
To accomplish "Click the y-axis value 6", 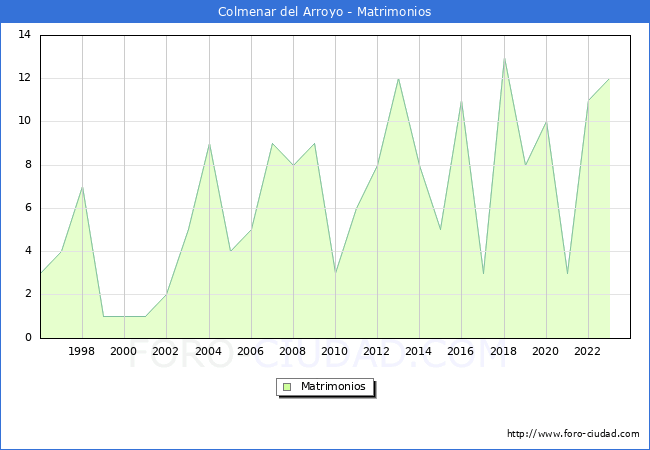I will [28, 208].
